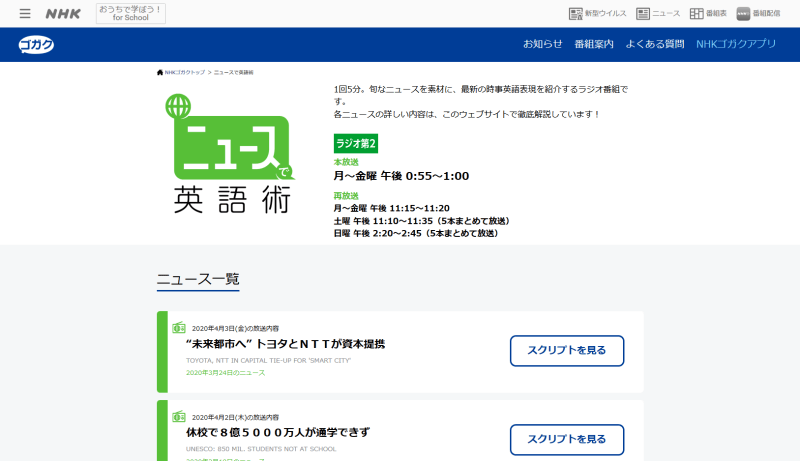Screen dimensions: 800x461
Task: Click the ニュース icon in top bar
Action: pos(658,14)
